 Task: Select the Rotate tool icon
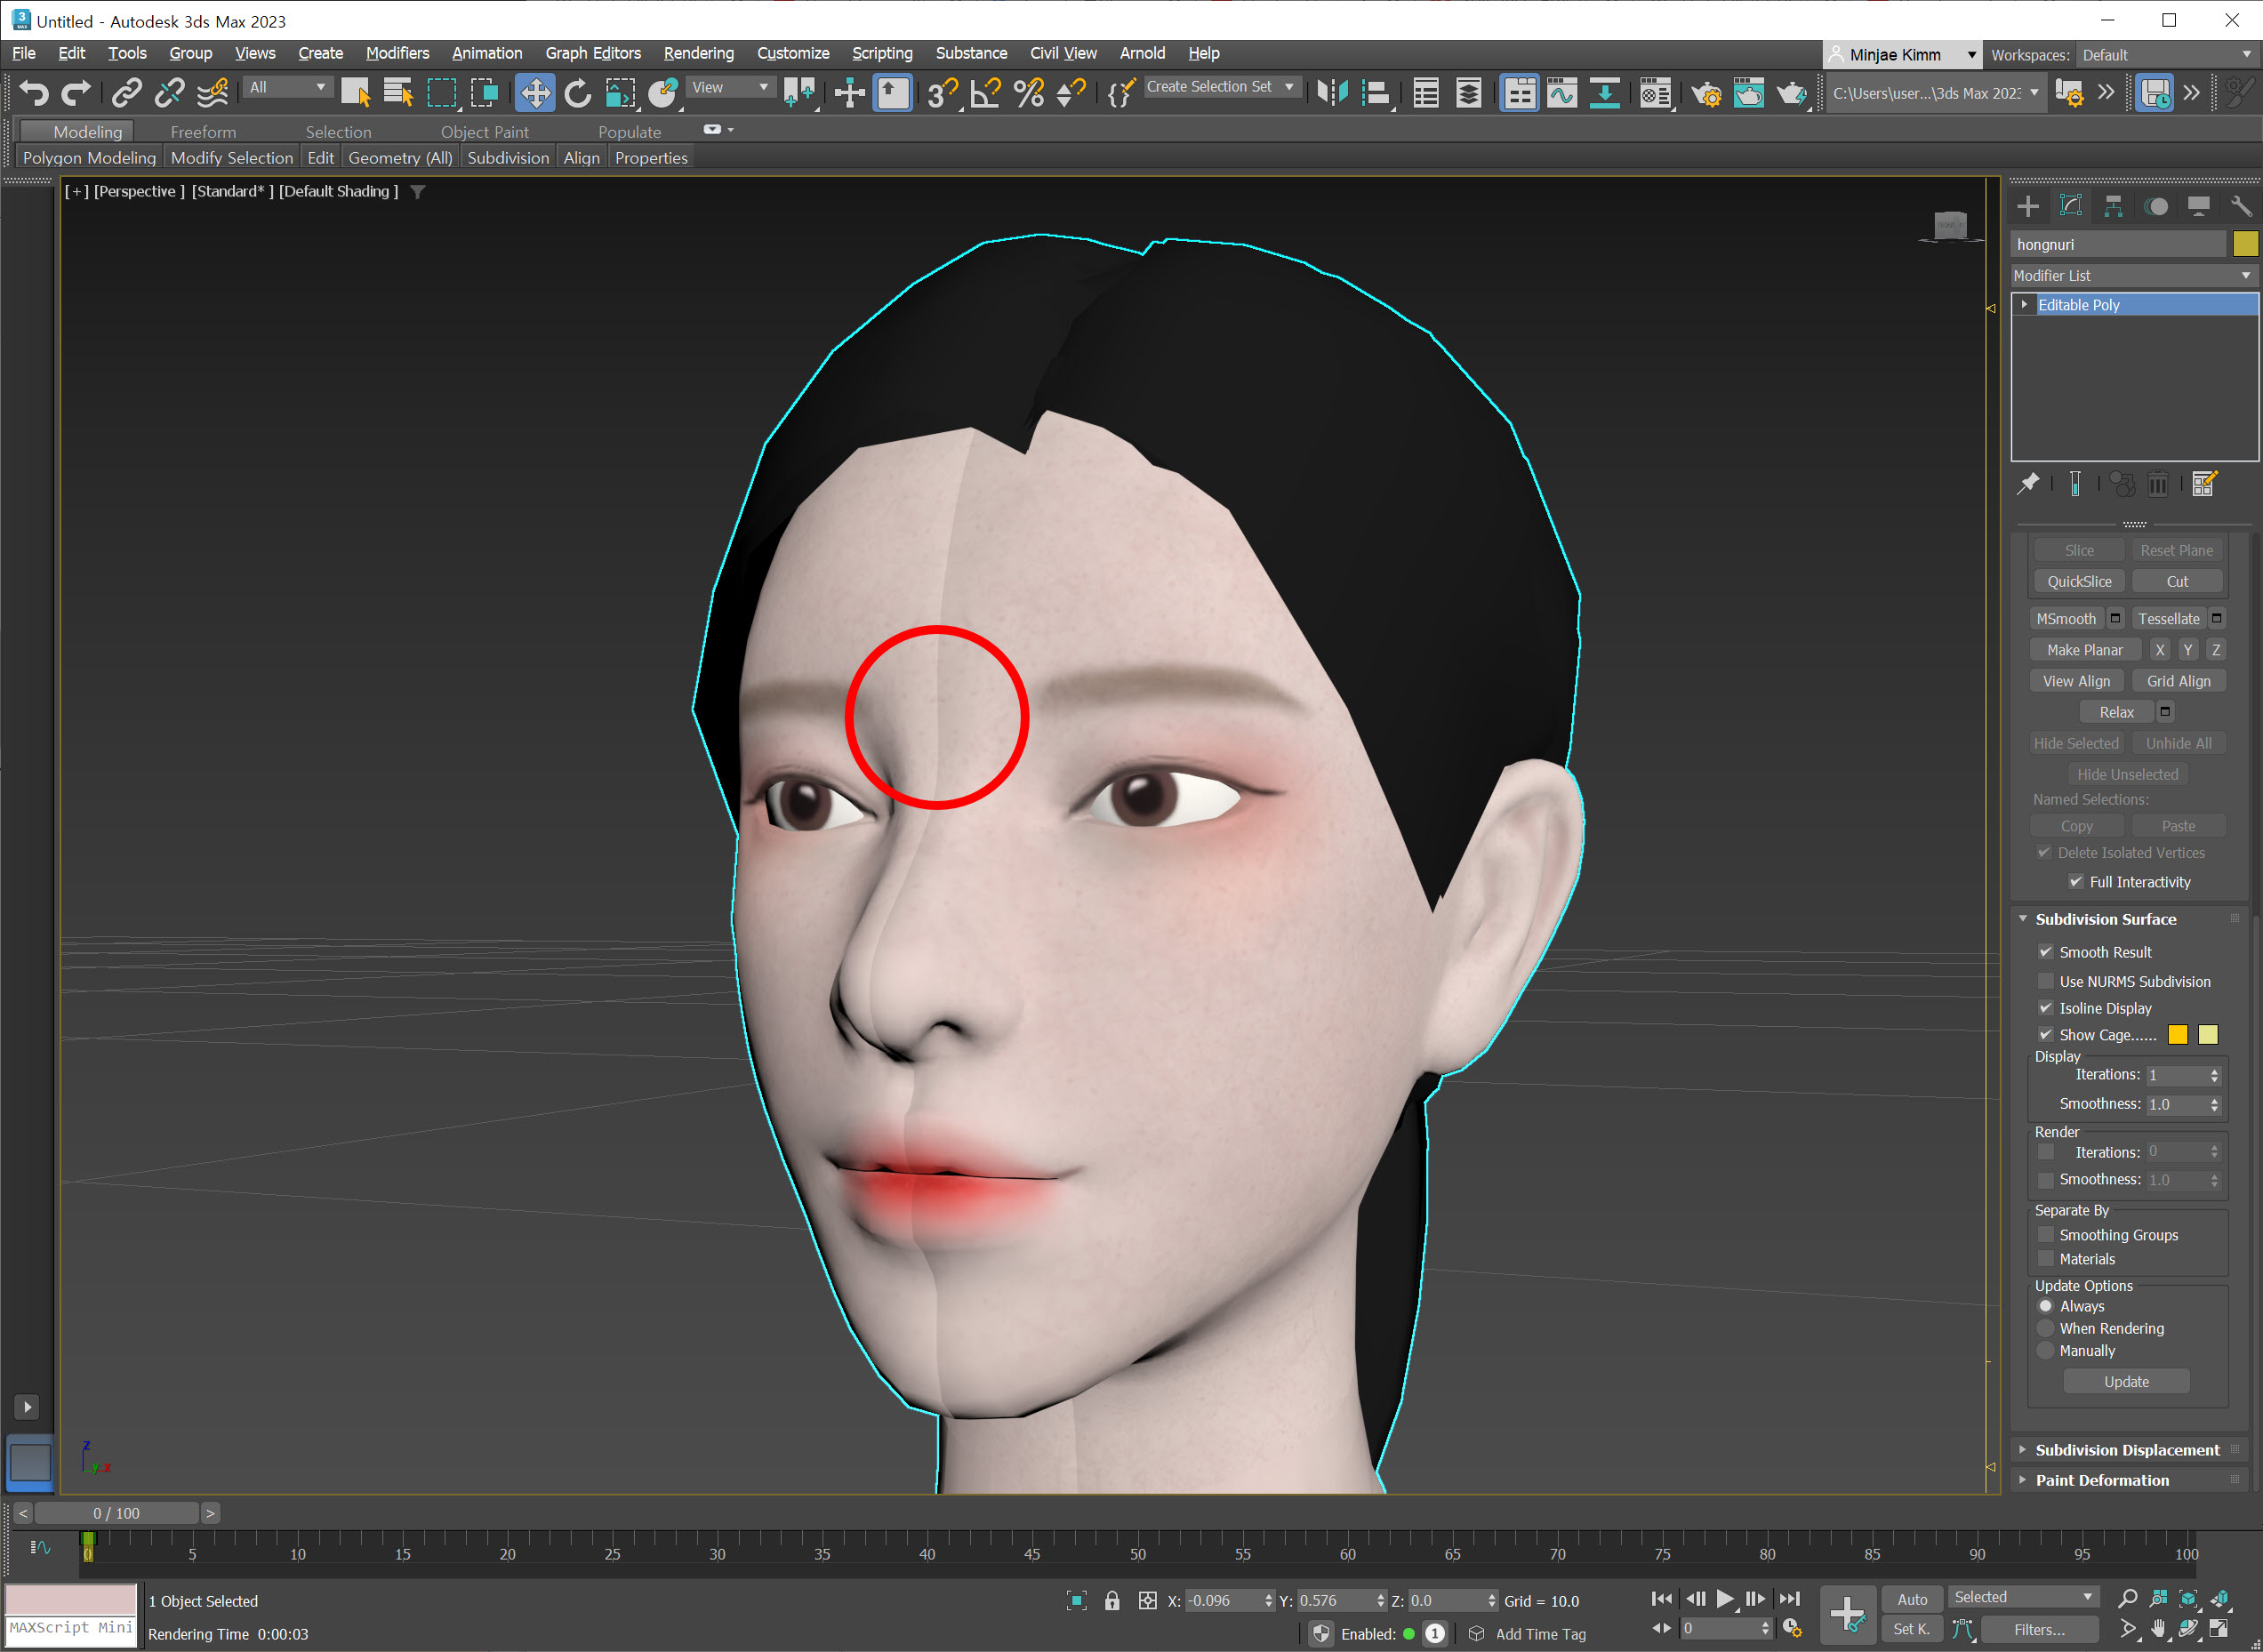[577, 93]
